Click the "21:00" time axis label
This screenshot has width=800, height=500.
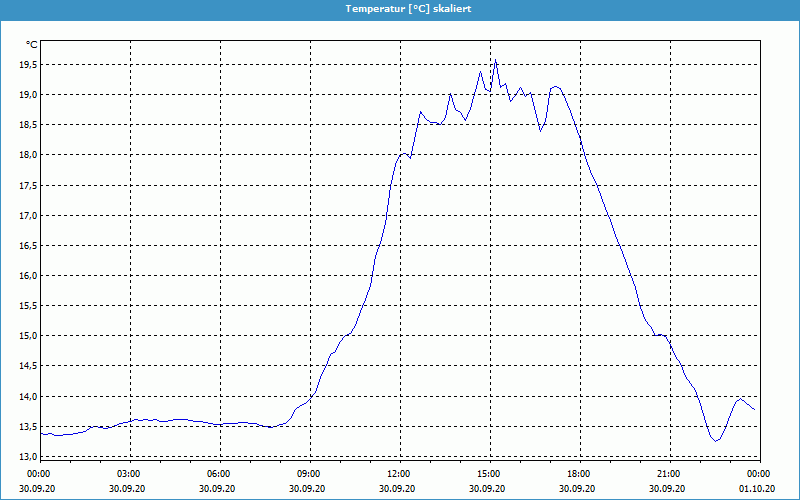coord(670,474)
